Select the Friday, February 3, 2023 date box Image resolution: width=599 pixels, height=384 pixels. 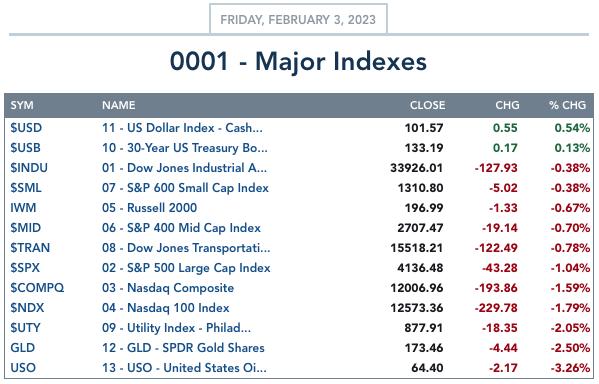pos(298,19)
